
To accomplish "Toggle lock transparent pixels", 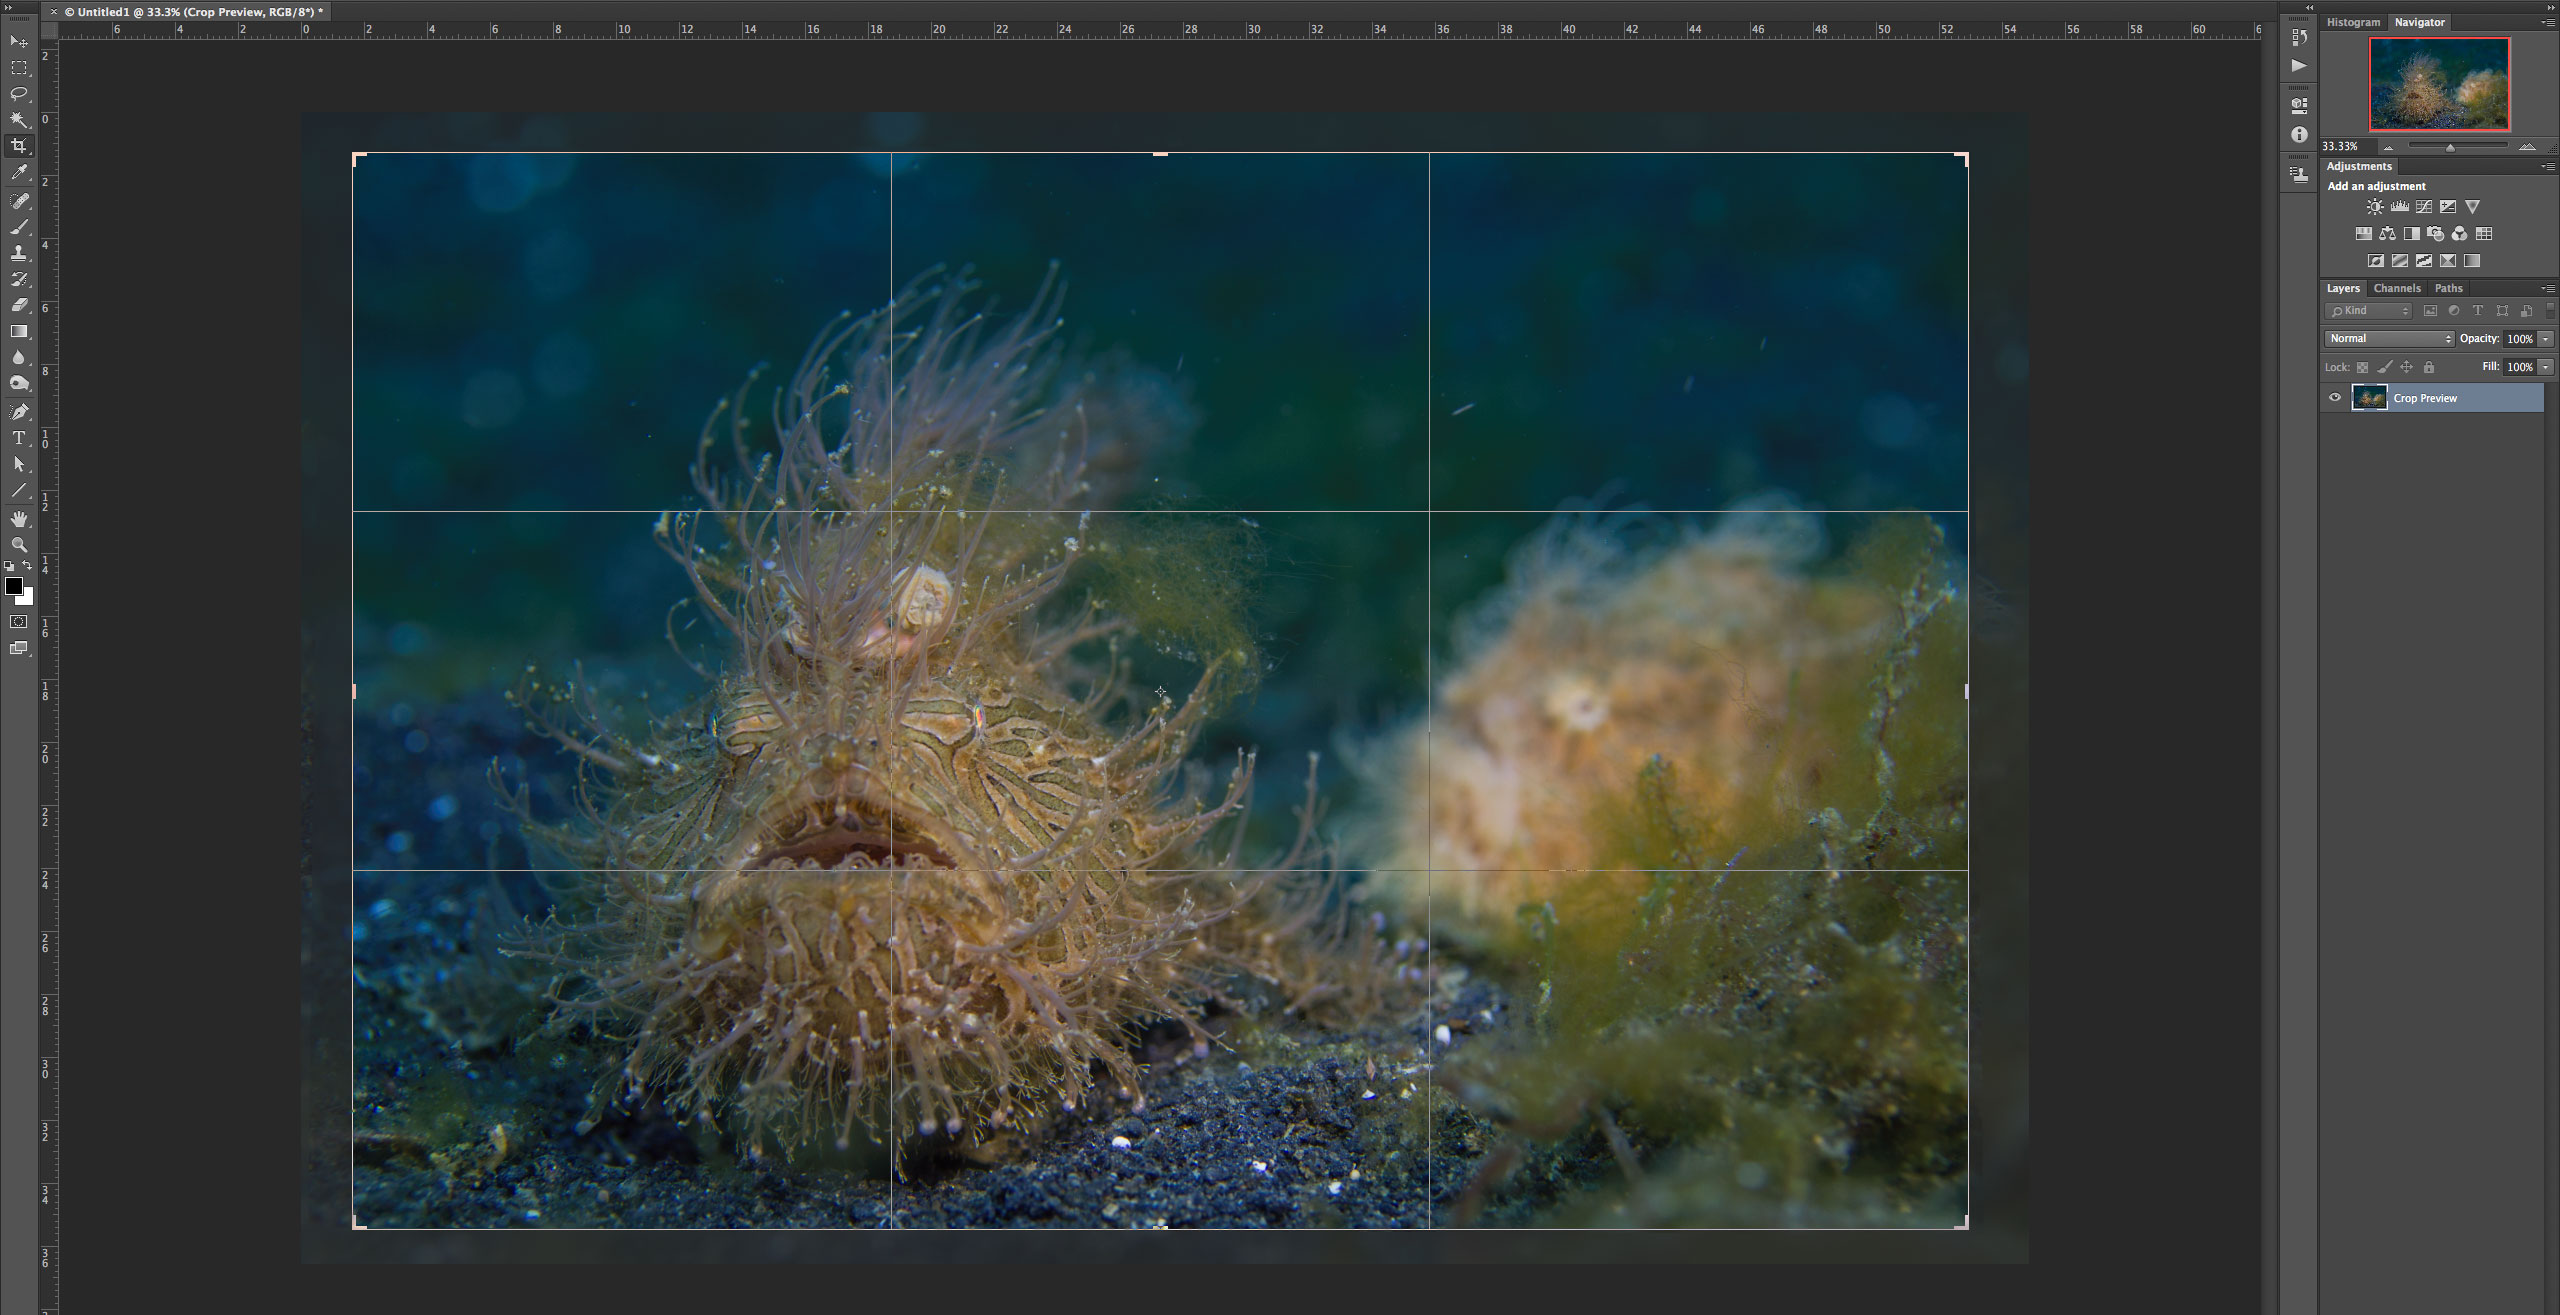I will click(2362, 367).
